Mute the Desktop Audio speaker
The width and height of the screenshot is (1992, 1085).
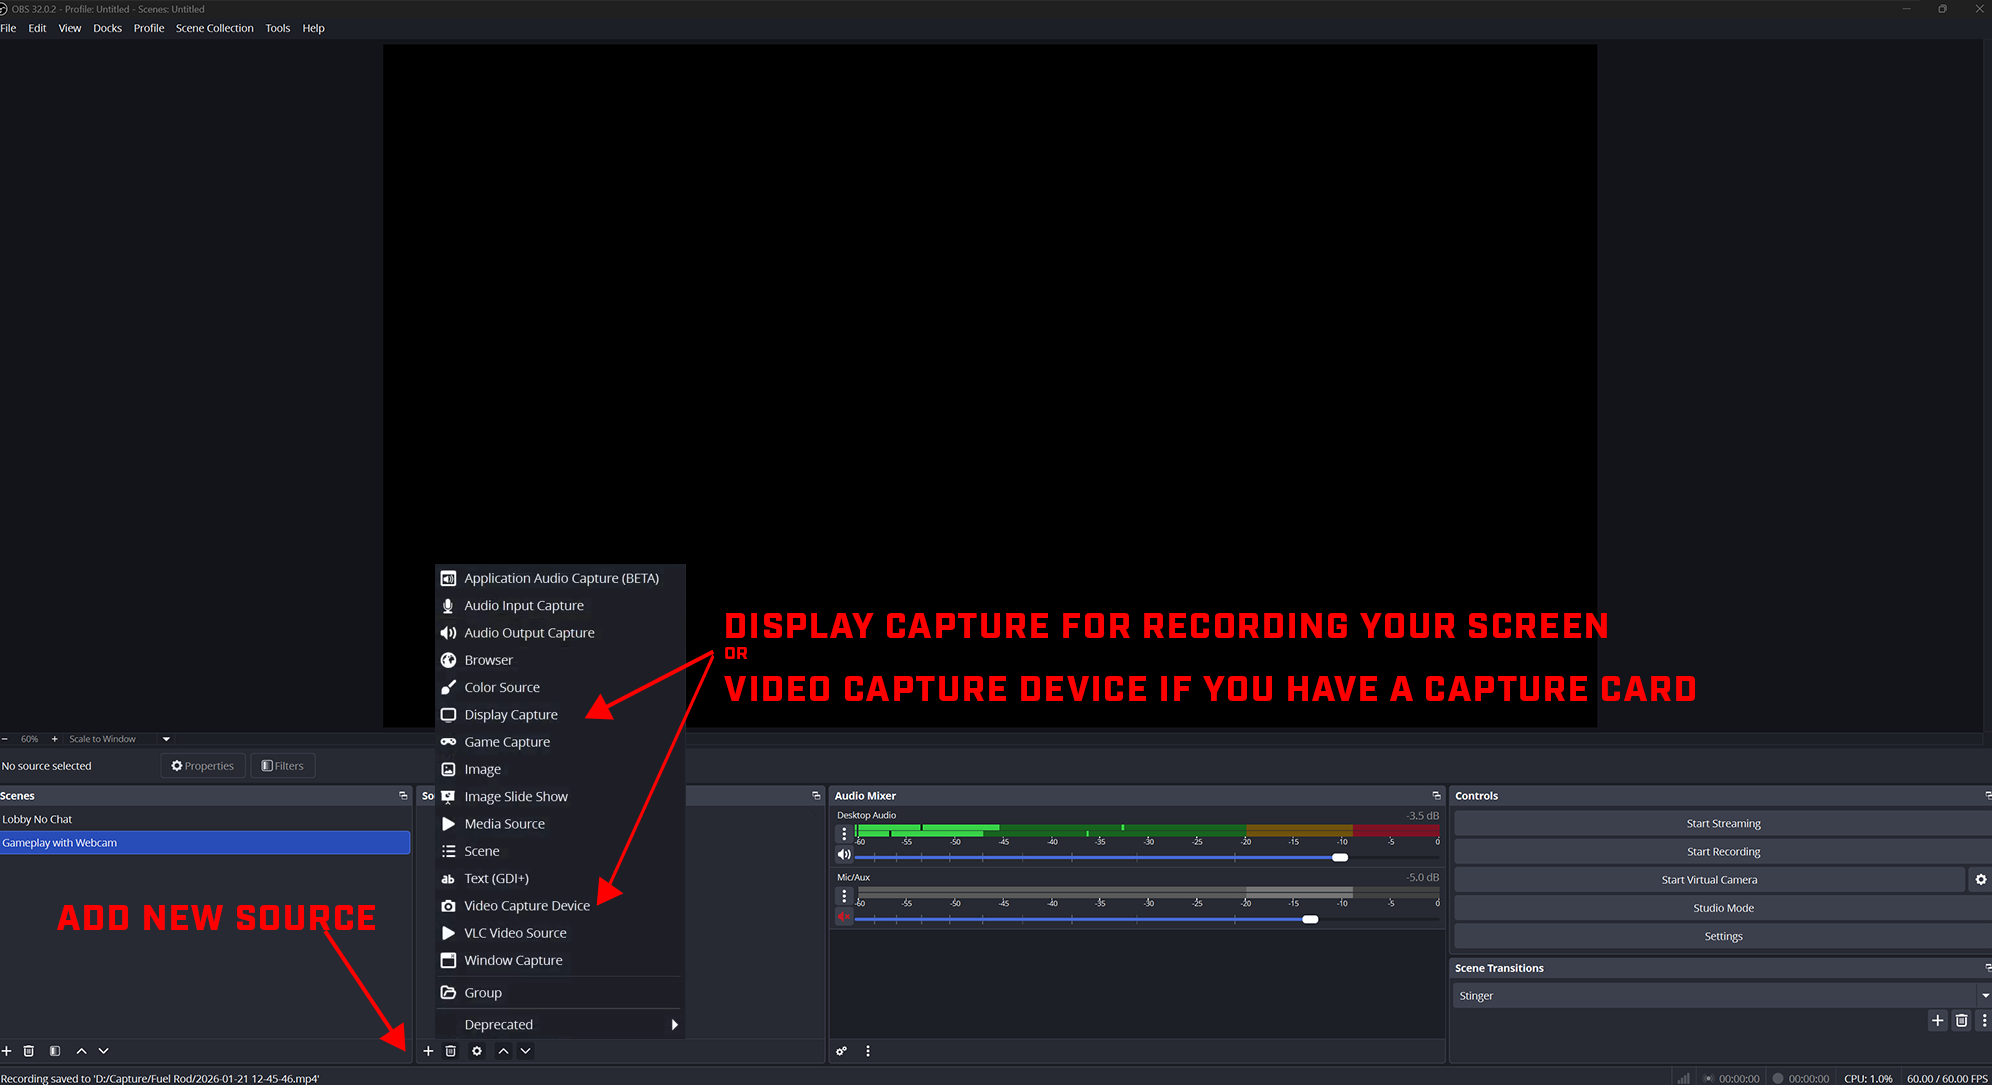[x=844, y=855]
